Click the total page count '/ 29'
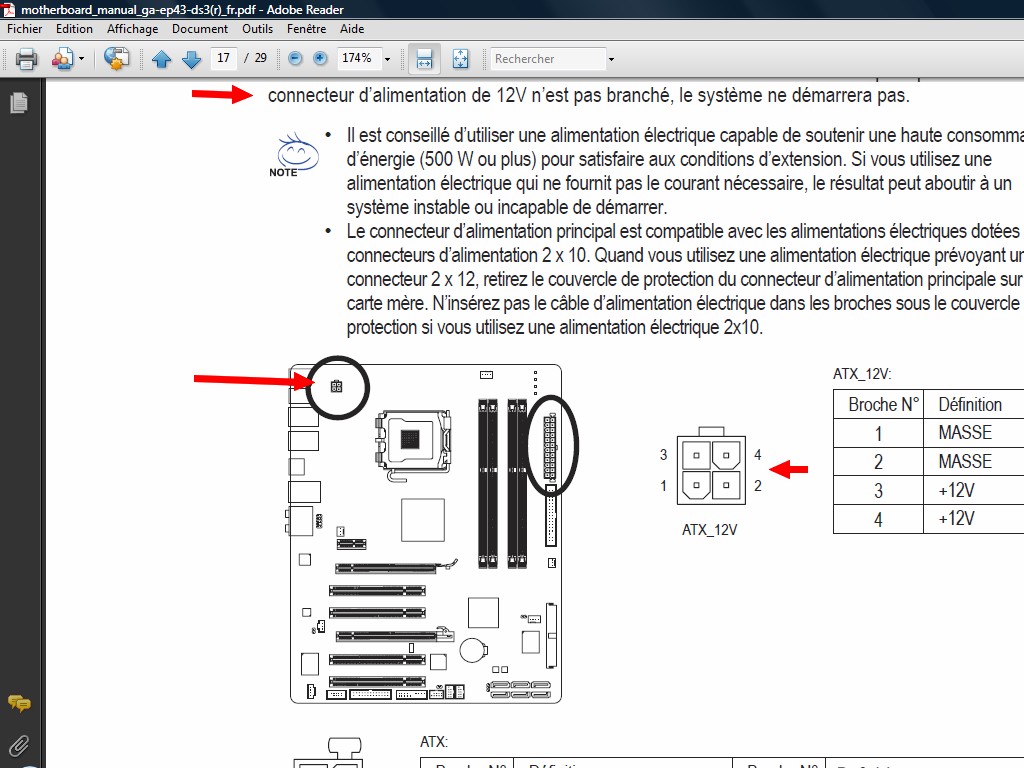The height and width of the screenshot is (768, 1024). 255,58
